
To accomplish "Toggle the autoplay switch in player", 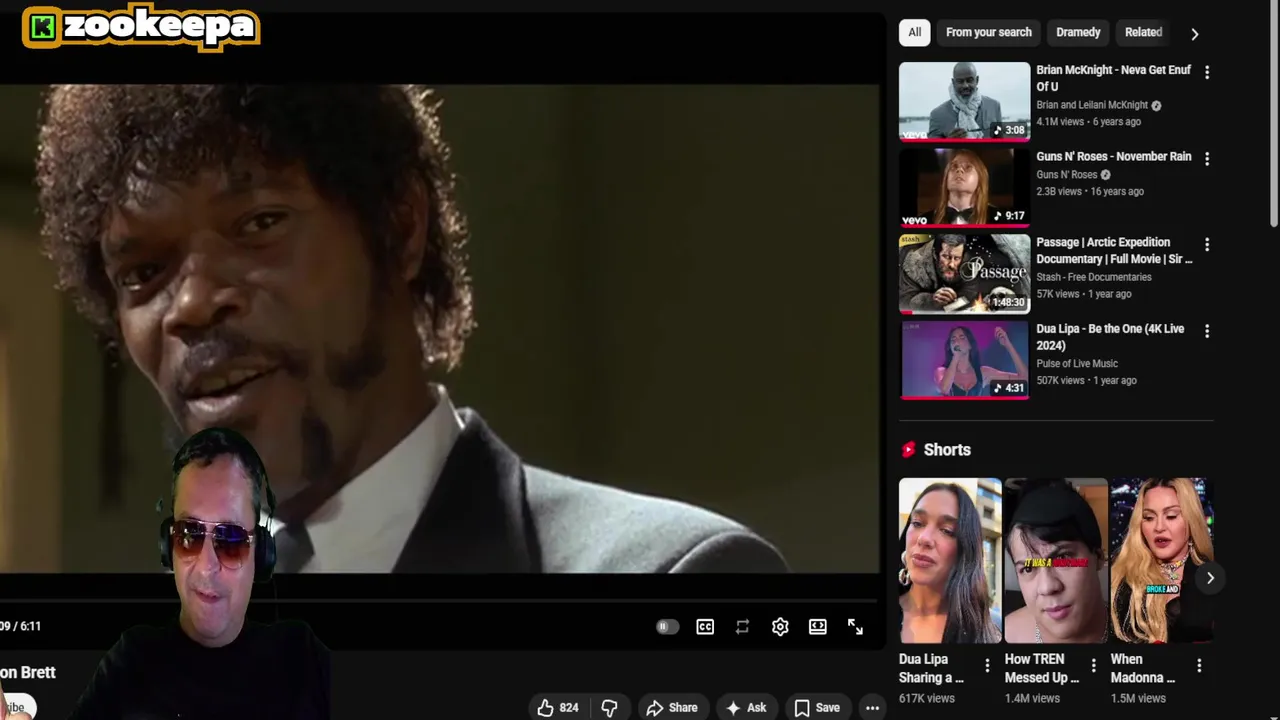I will tap(667, 627).
